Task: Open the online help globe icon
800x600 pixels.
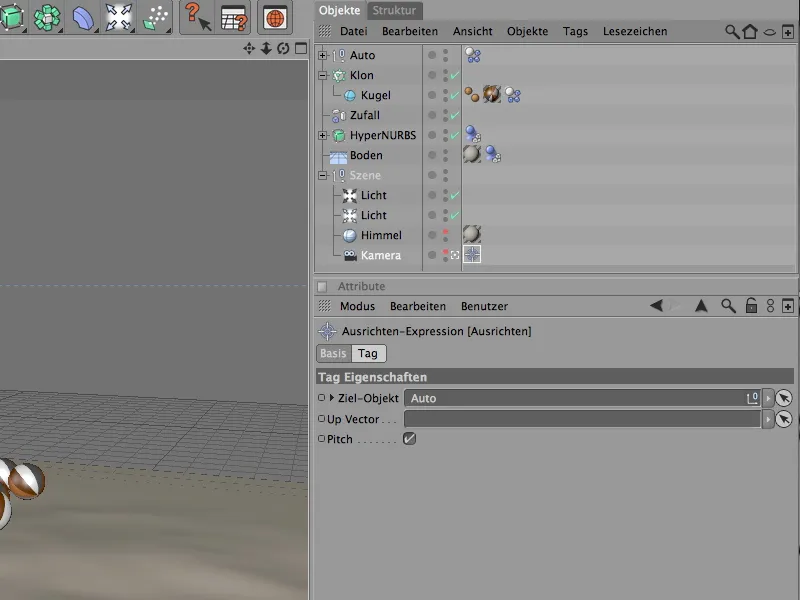Action: (x=275, y=17)
